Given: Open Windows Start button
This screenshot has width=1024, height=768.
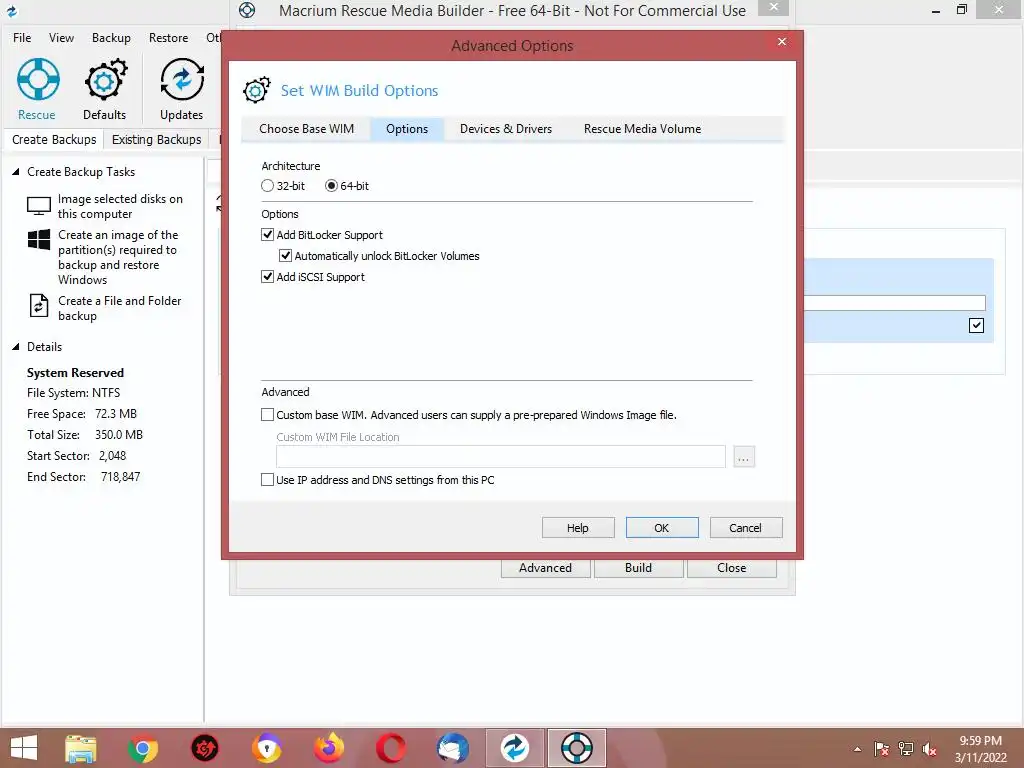Looking at the screenshot, I should click(24, 748).
